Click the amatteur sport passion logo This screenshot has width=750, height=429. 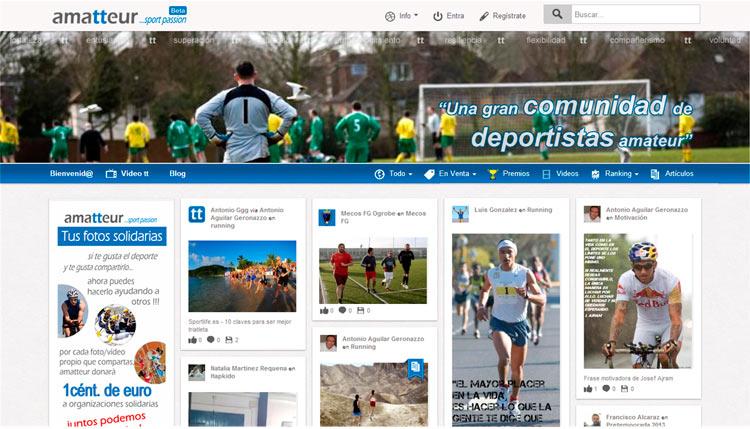click(119, 17)
